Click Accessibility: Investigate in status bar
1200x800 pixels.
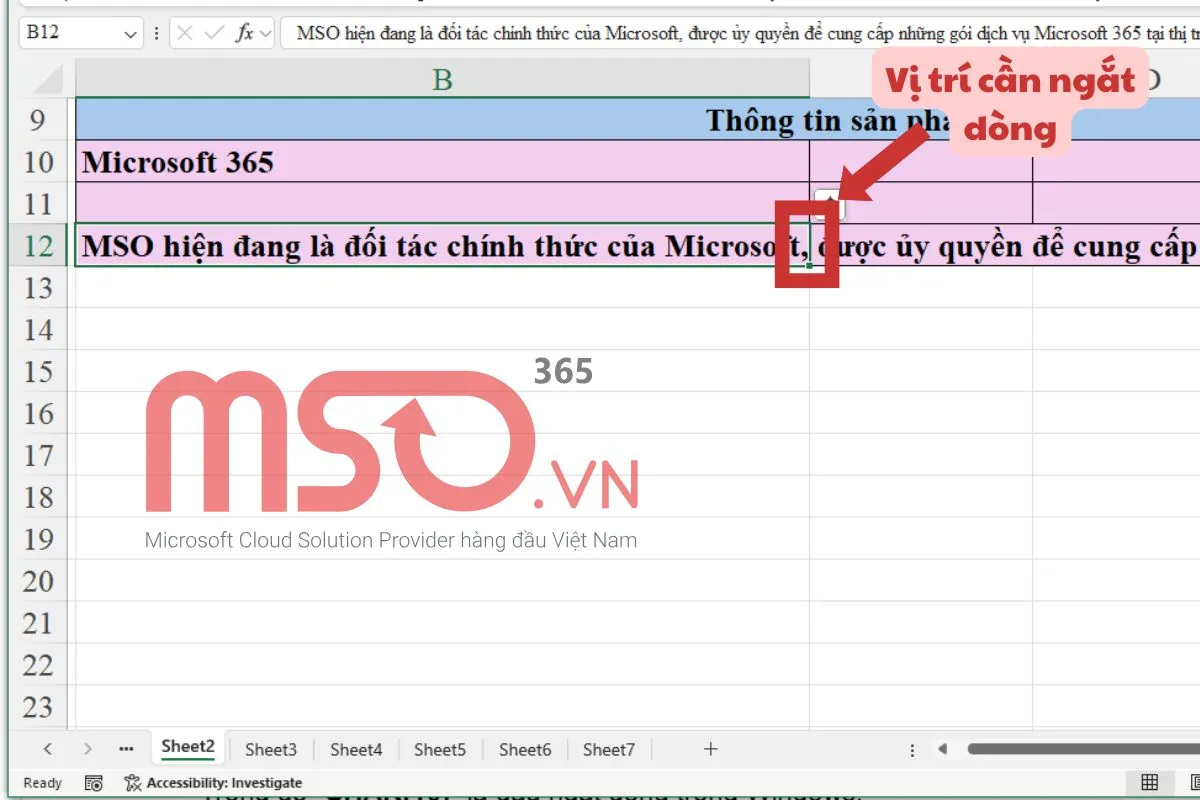(213, 783)
